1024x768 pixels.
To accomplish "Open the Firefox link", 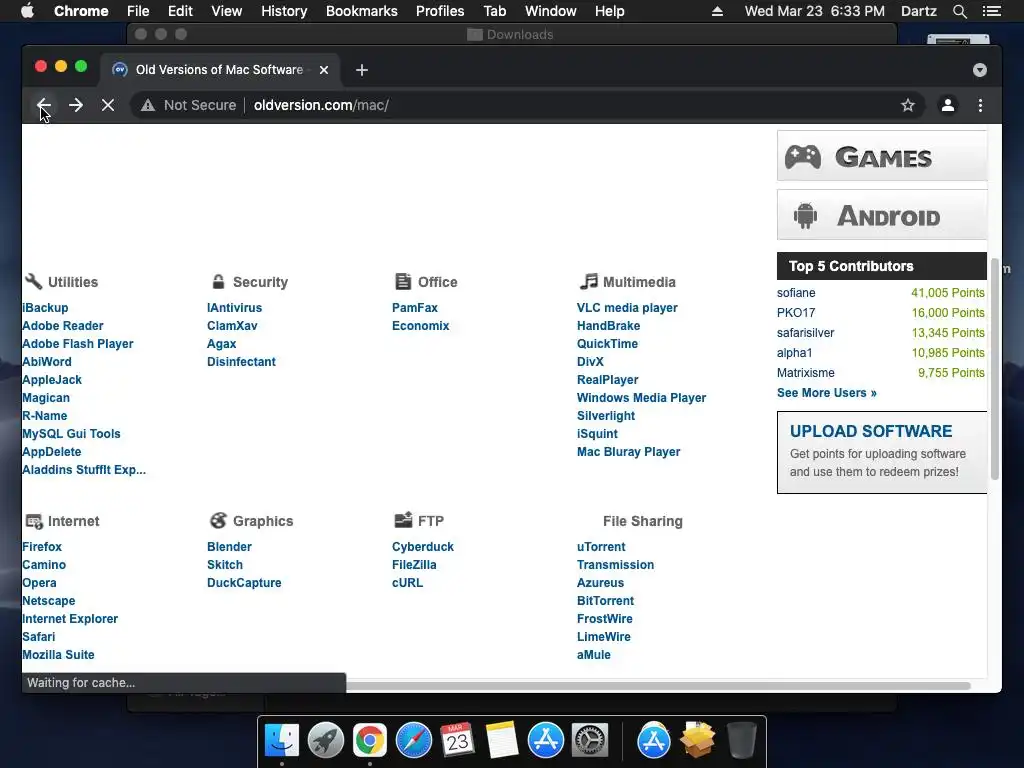I will pyautogui.click(x=42, y=547).
